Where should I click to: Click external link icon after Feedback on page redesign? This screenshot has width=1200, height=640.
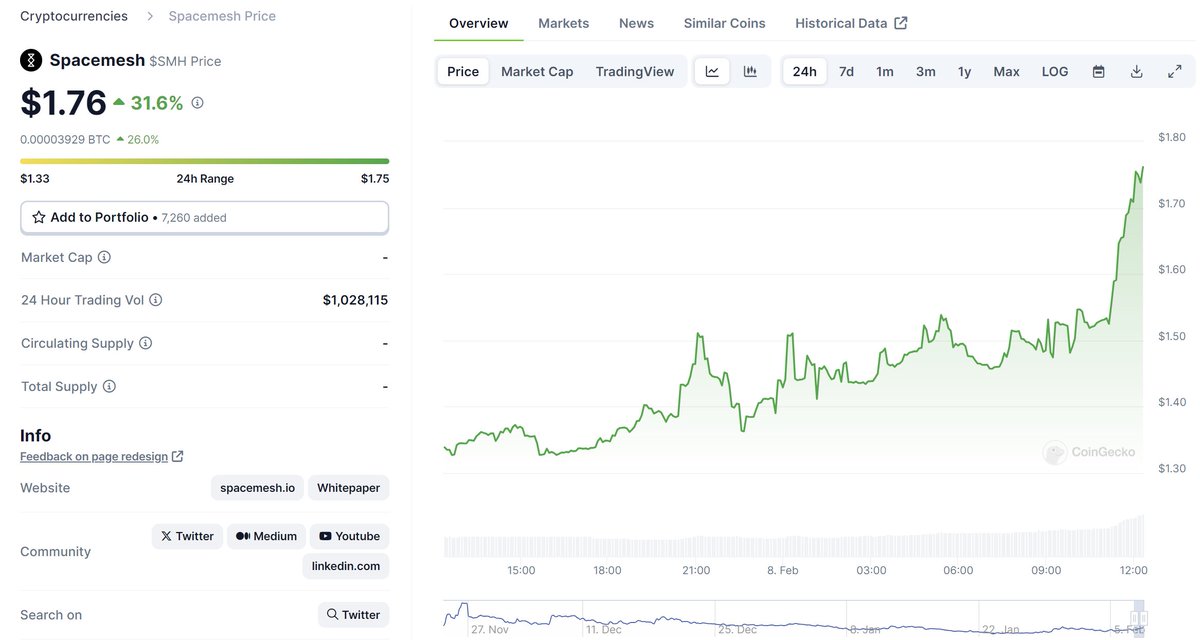point(177,456)
